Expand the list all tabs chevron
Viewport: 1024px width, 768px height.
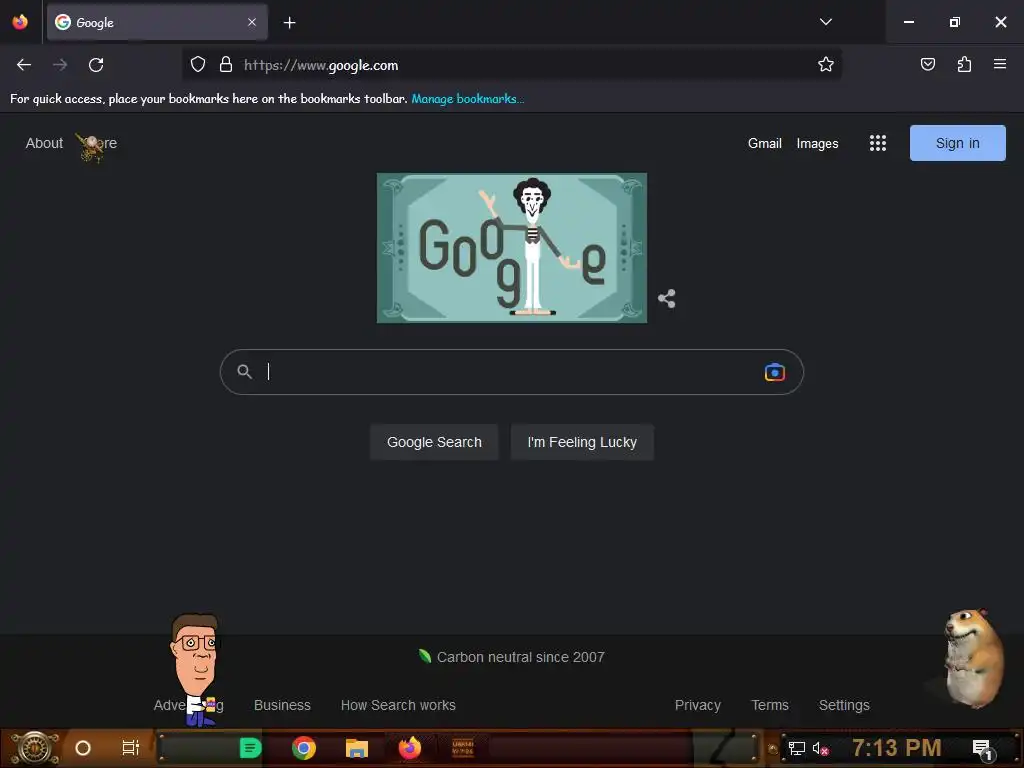point(825,22)
